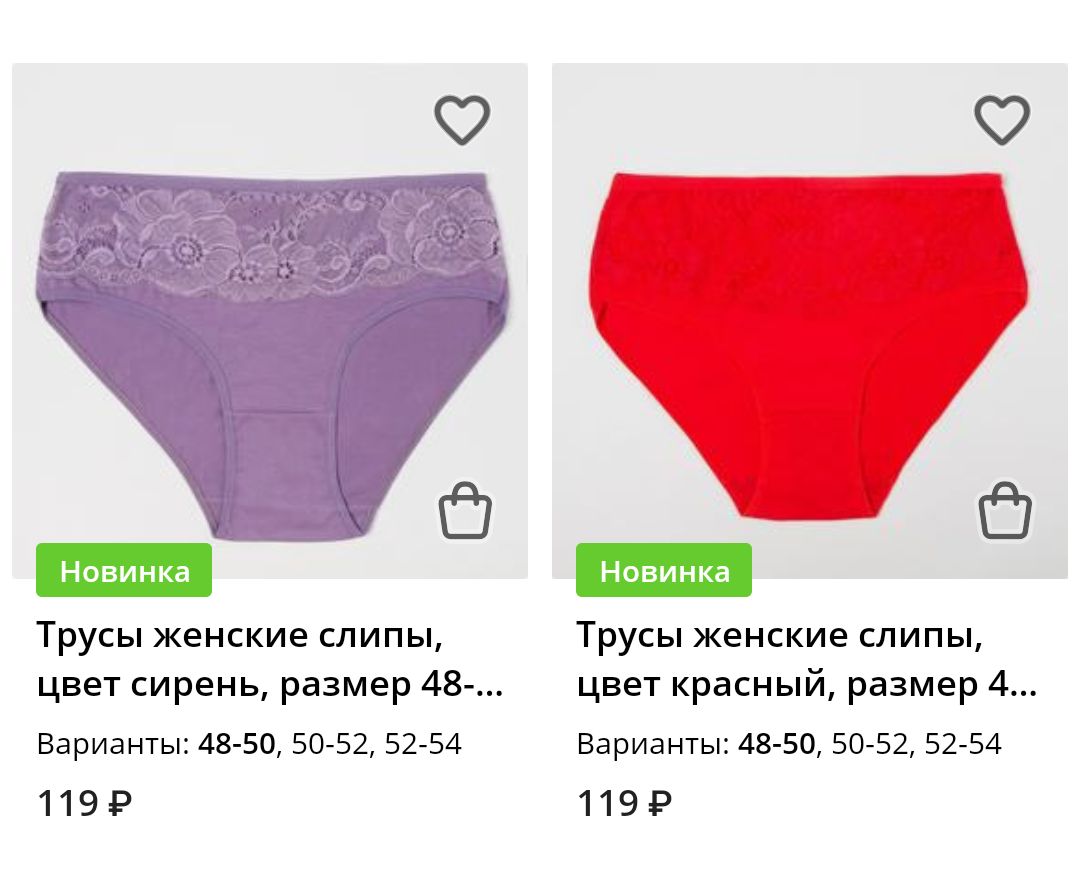Viewport: 1080px width, 875px height.
Task: Add lilac slips to shopping bag
Action: tap(466, 511)
